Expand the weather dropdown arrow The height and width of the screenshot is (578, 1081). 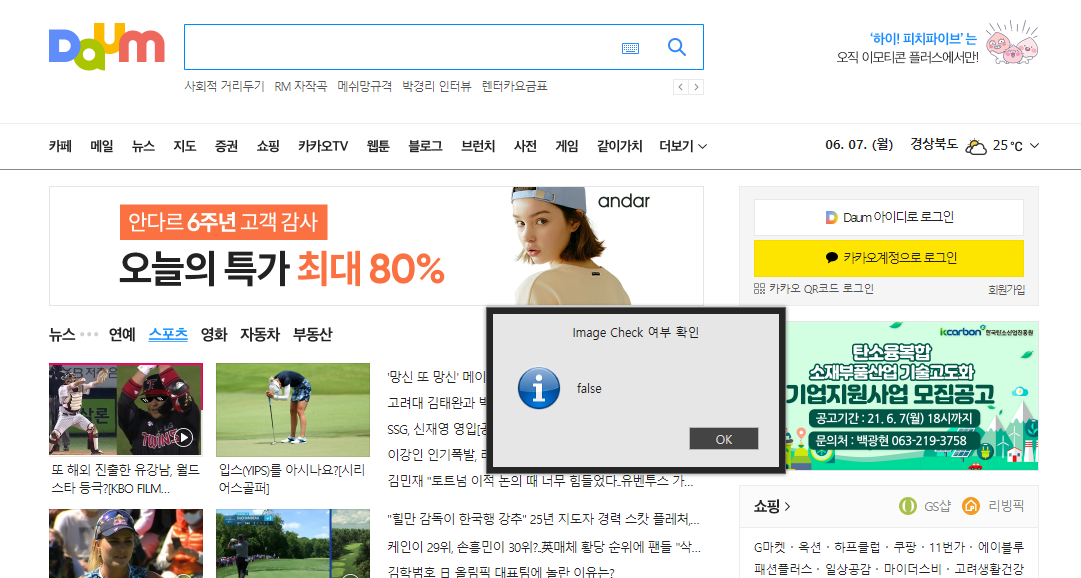pyautogui.click(x=1034, y=146)
